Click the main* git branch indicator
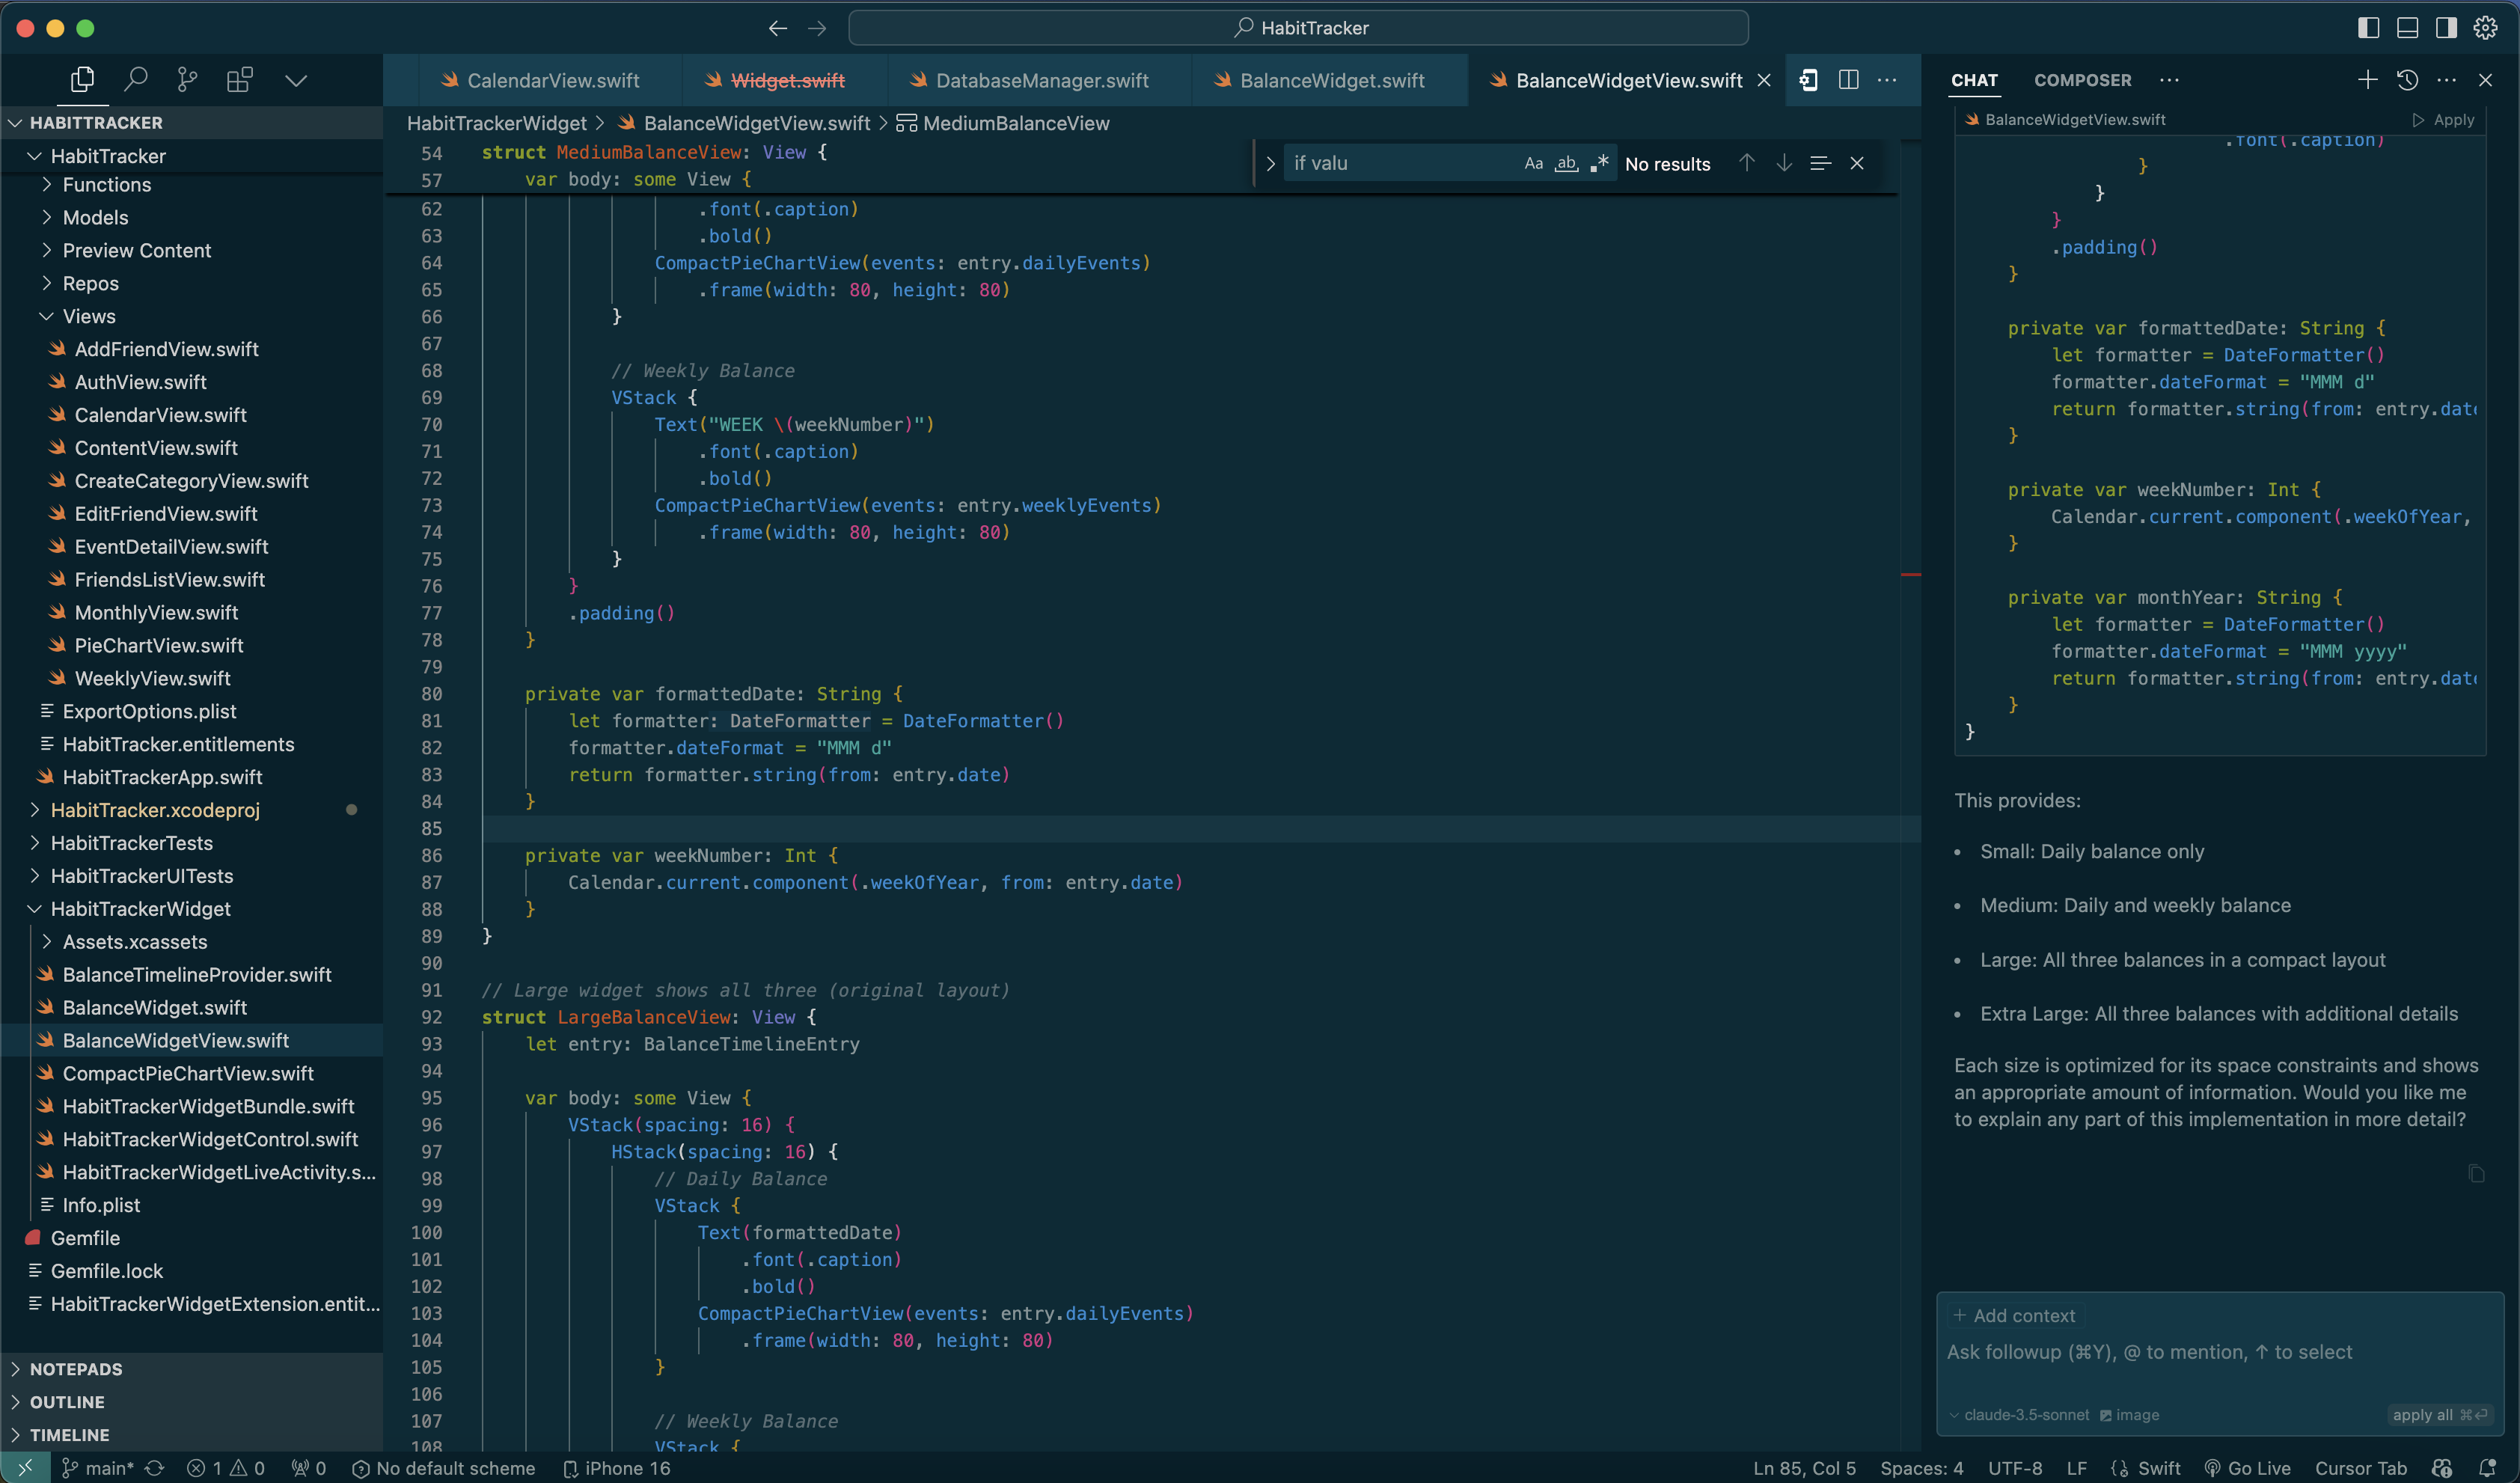This screenshot has width=2520, height=1483. pos(98,1468)
